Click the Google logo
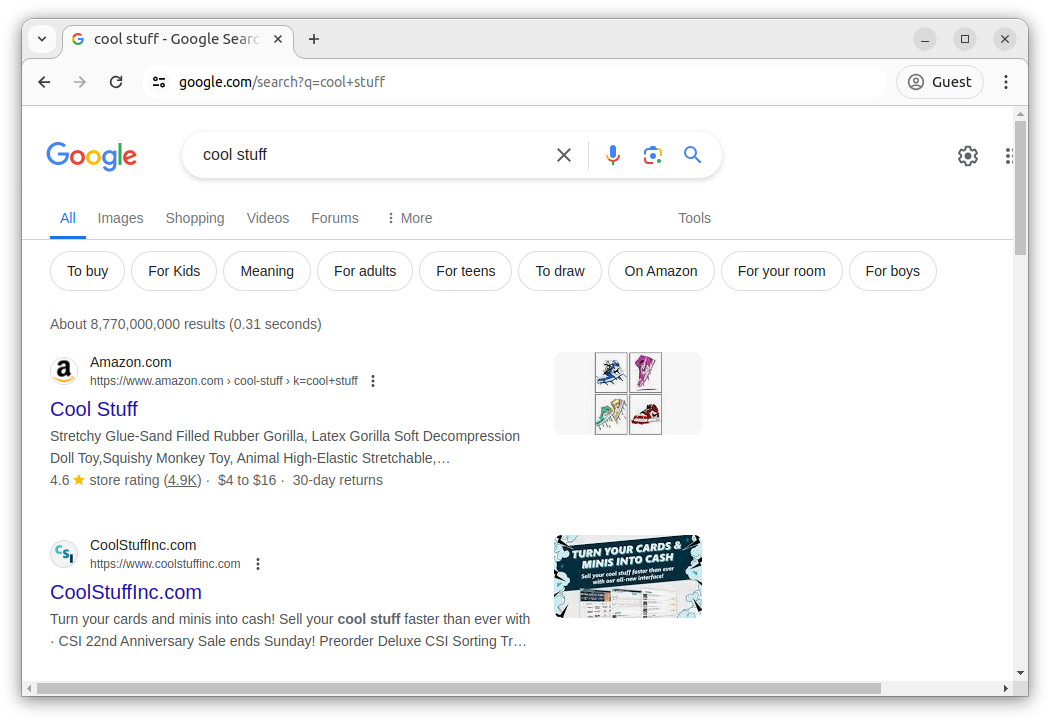Image resolution: width=1050 pixels, height=721 pixels. (x=92, y=156)
